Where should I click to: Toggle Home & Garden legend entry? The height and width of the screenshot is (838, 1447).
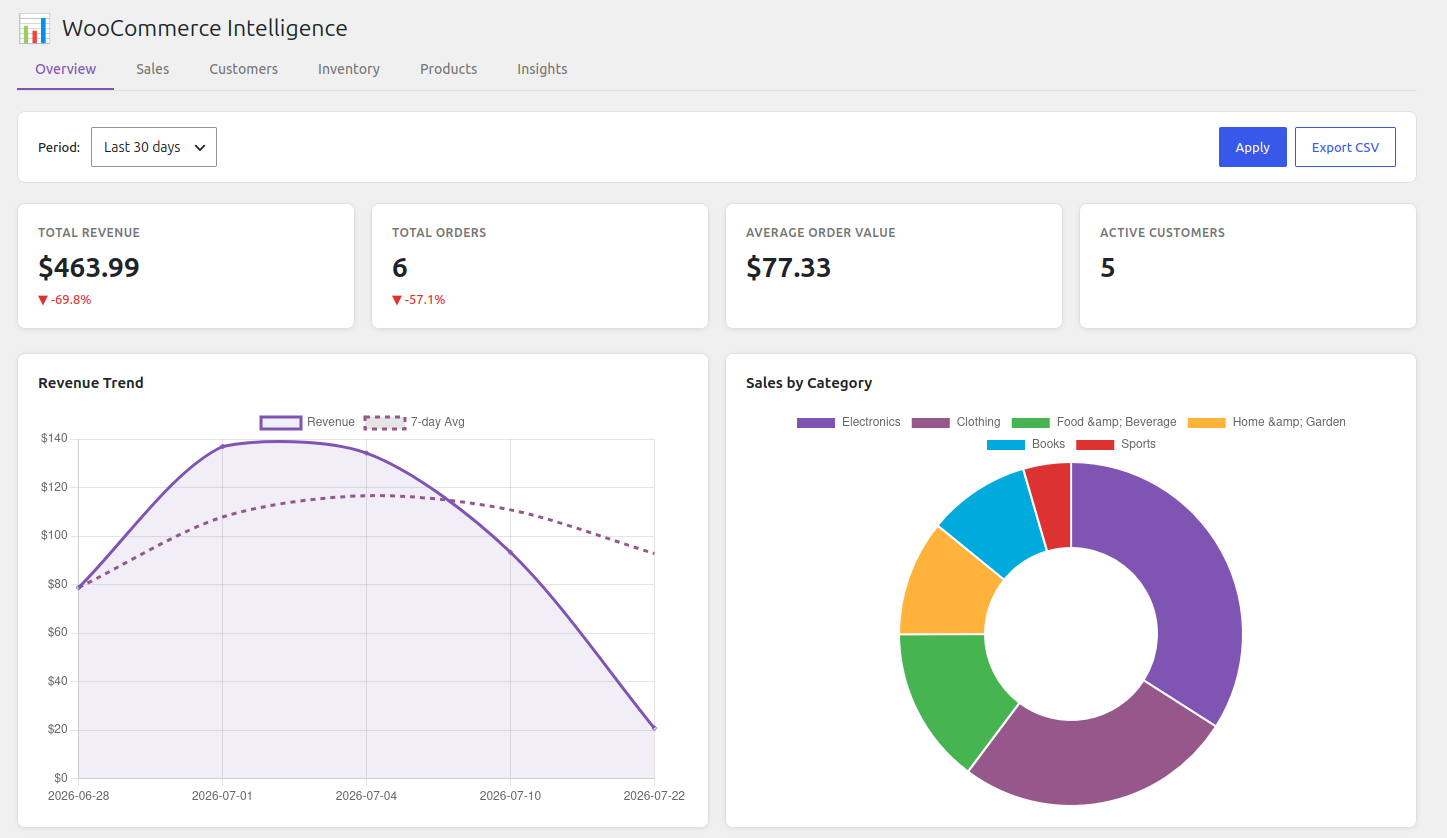1267,422
